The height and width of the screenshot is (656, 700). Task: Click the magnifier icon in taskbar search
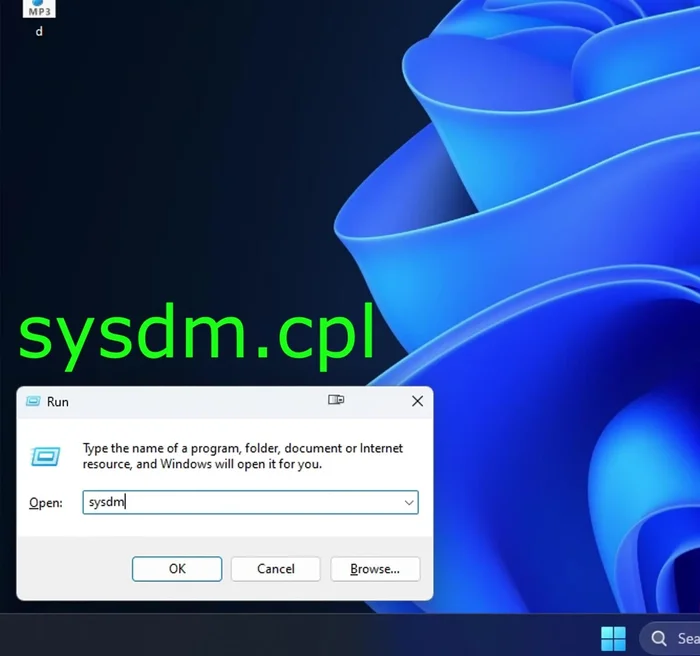pos(659,637)
